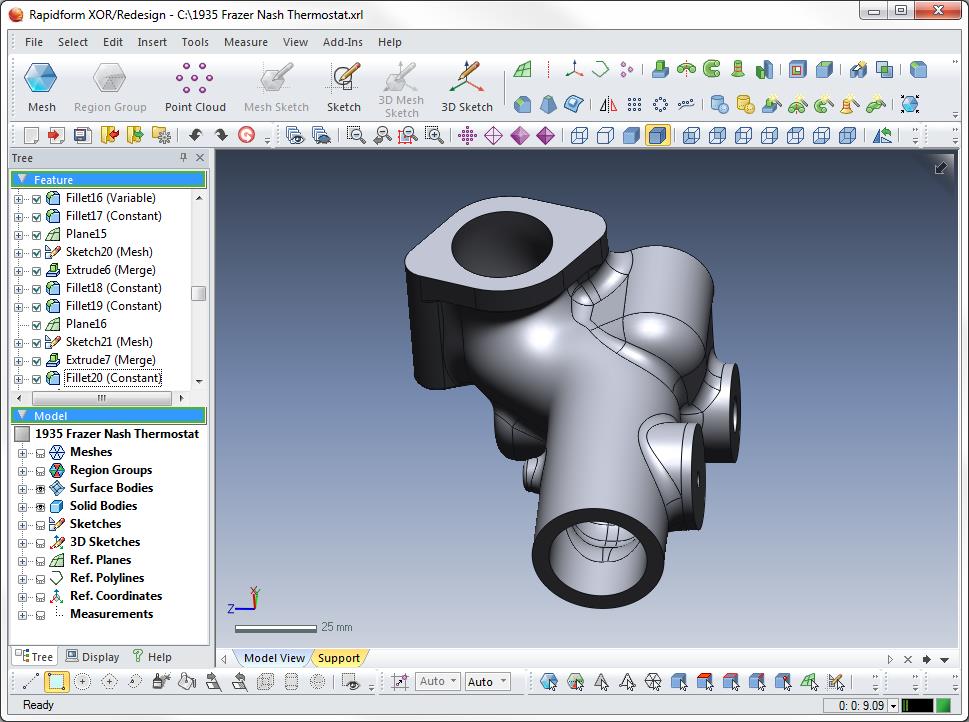Toggle the Plane15 checkbox
This screenshot has width=969, height=722.
pos(36,235)
